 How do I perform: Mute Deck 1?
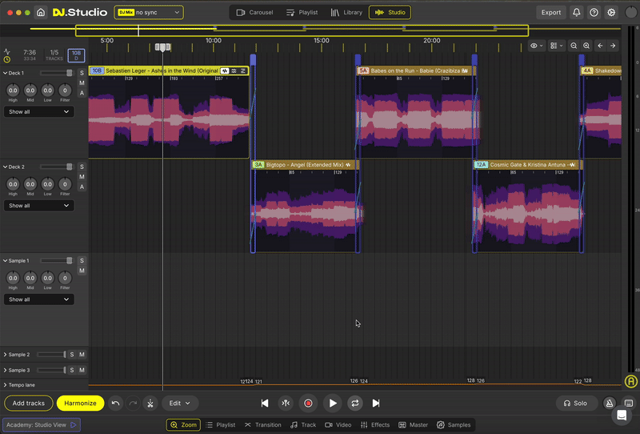point(82,83)
